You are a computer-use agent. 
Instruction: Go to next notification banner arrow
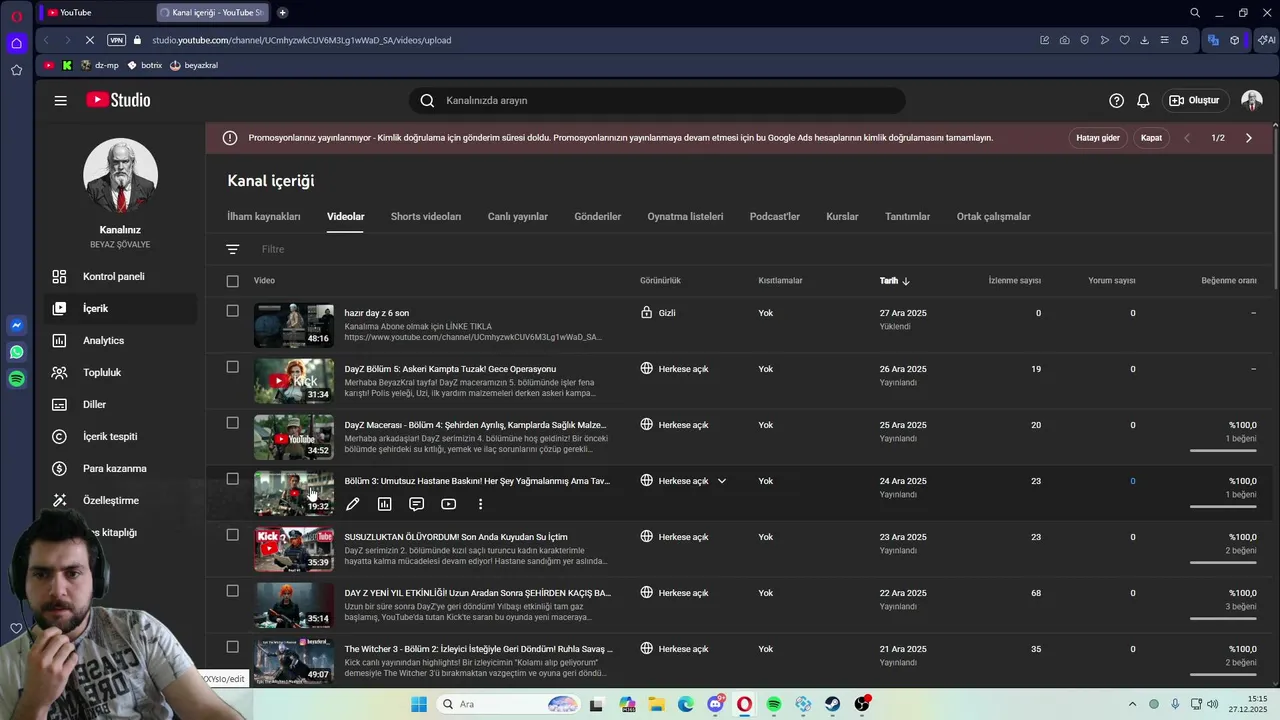tap(1248, 138)
